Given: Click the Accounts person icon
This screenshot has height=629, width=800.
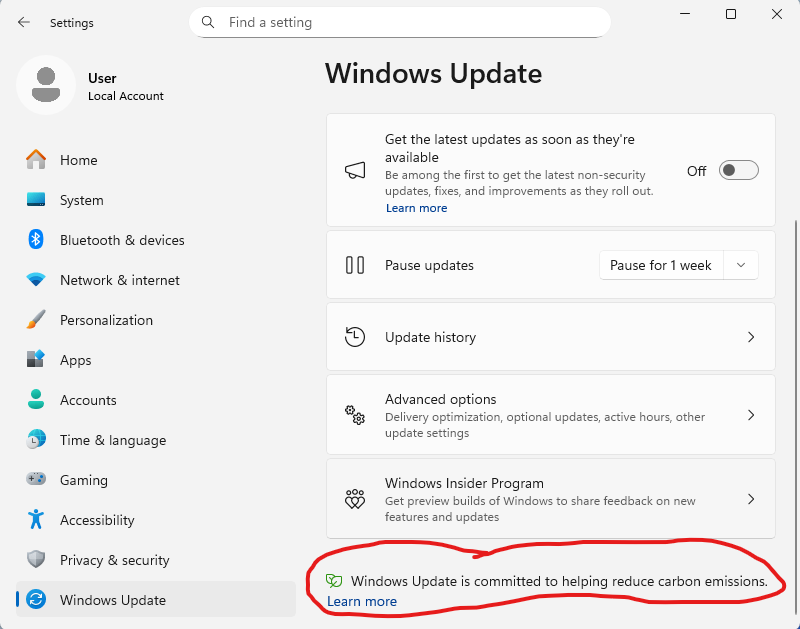Looking at the screenshot, I should coord(36,399).
